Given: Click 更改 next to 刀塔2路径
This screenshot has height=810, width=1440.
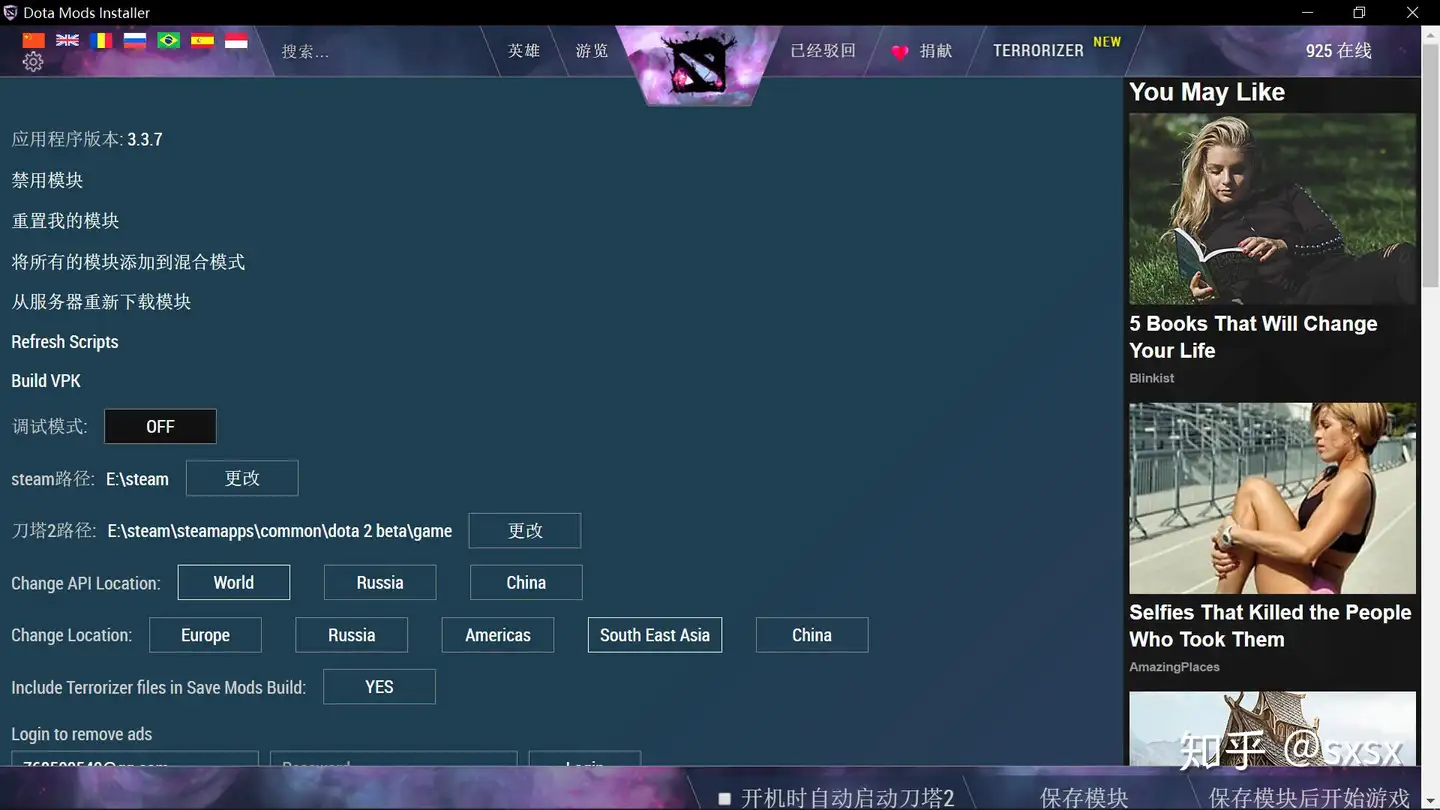Looking at the screenshot, I should 525,531.
